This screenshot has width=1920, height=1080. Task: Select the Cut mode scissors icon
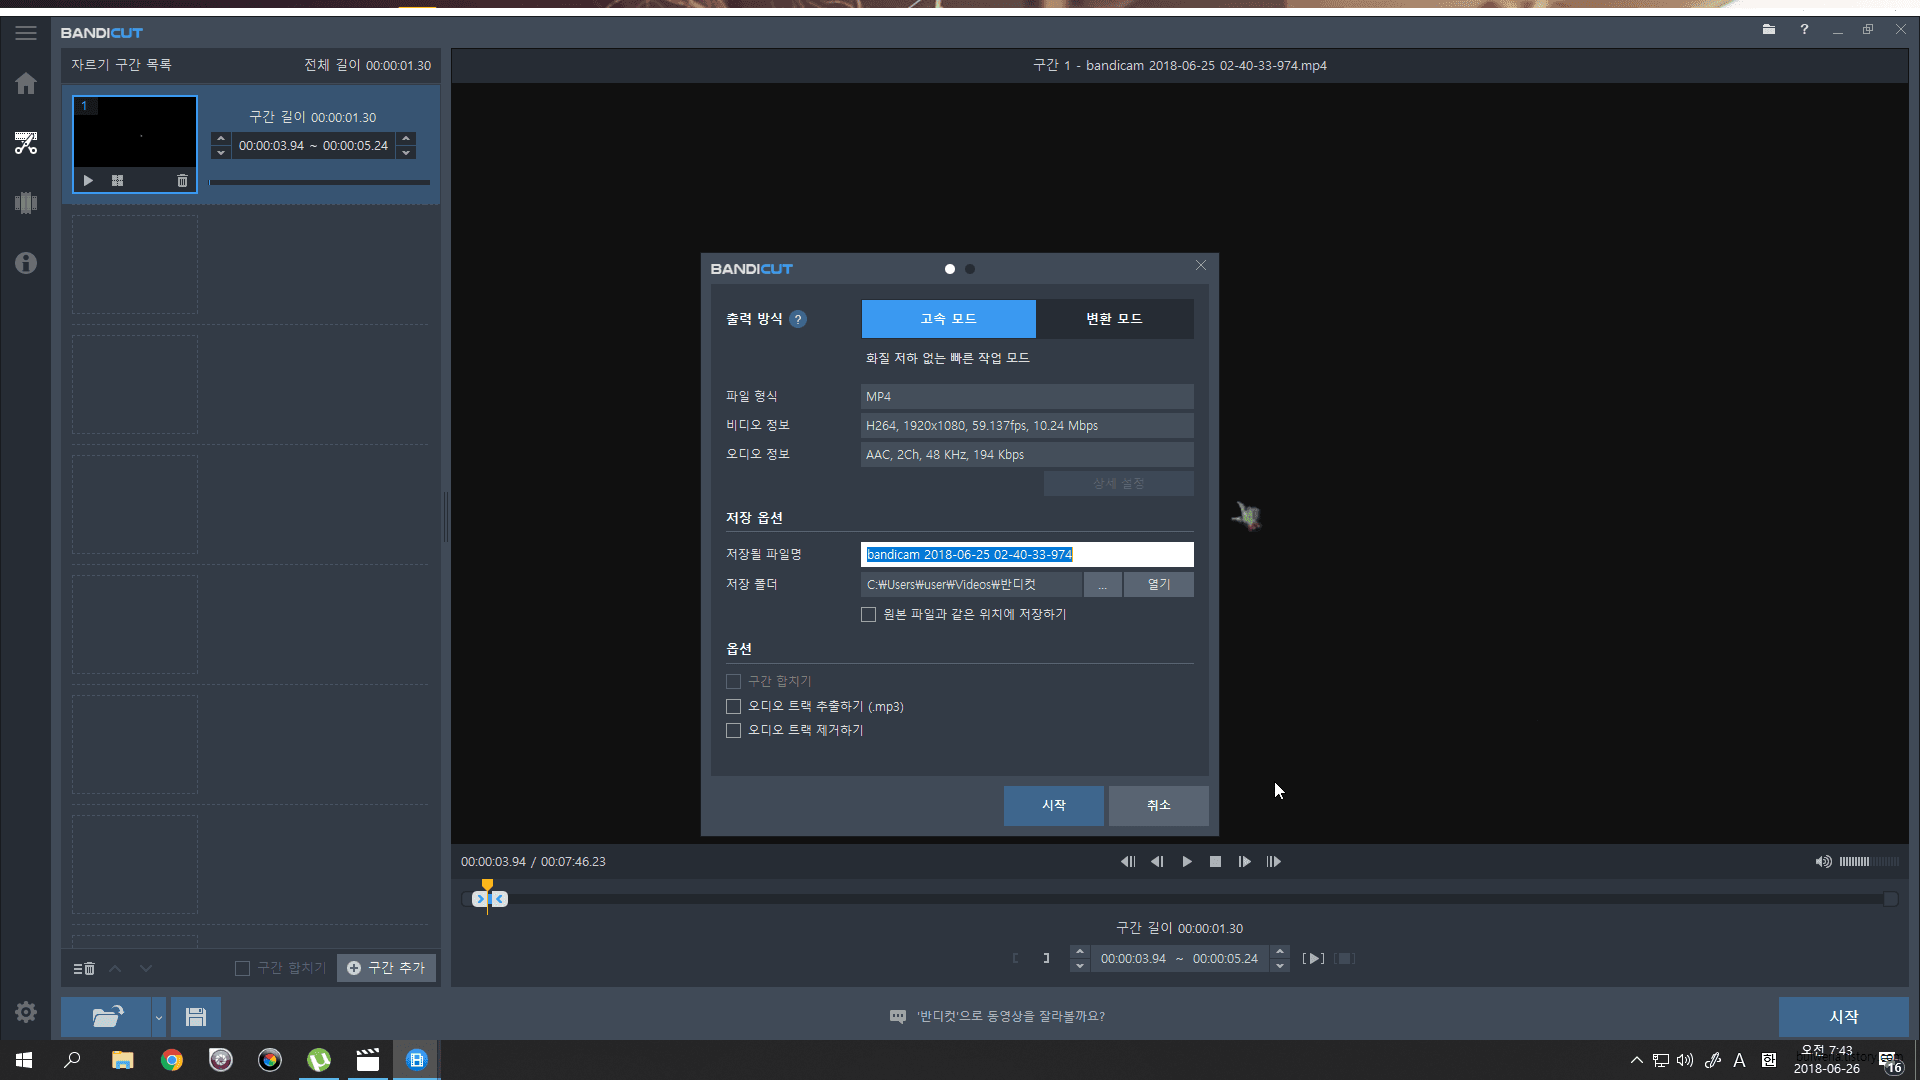(26, 143)
